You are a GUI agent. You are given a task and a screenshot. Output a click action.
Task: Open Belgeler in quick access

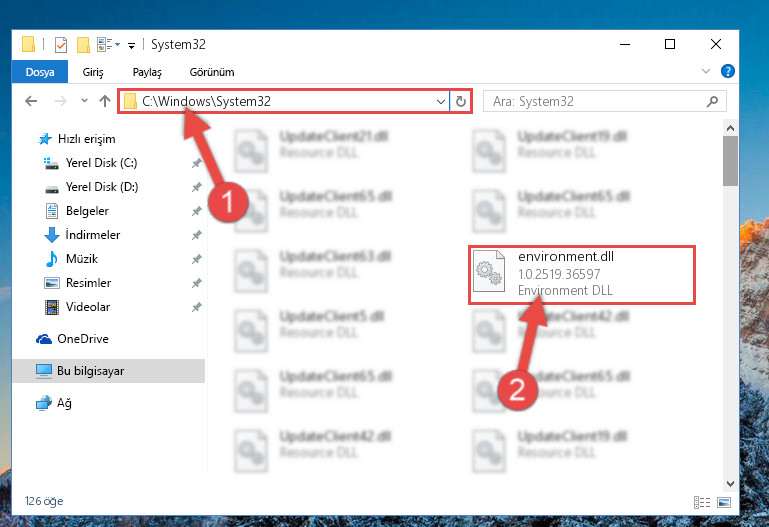pos(77,211)
